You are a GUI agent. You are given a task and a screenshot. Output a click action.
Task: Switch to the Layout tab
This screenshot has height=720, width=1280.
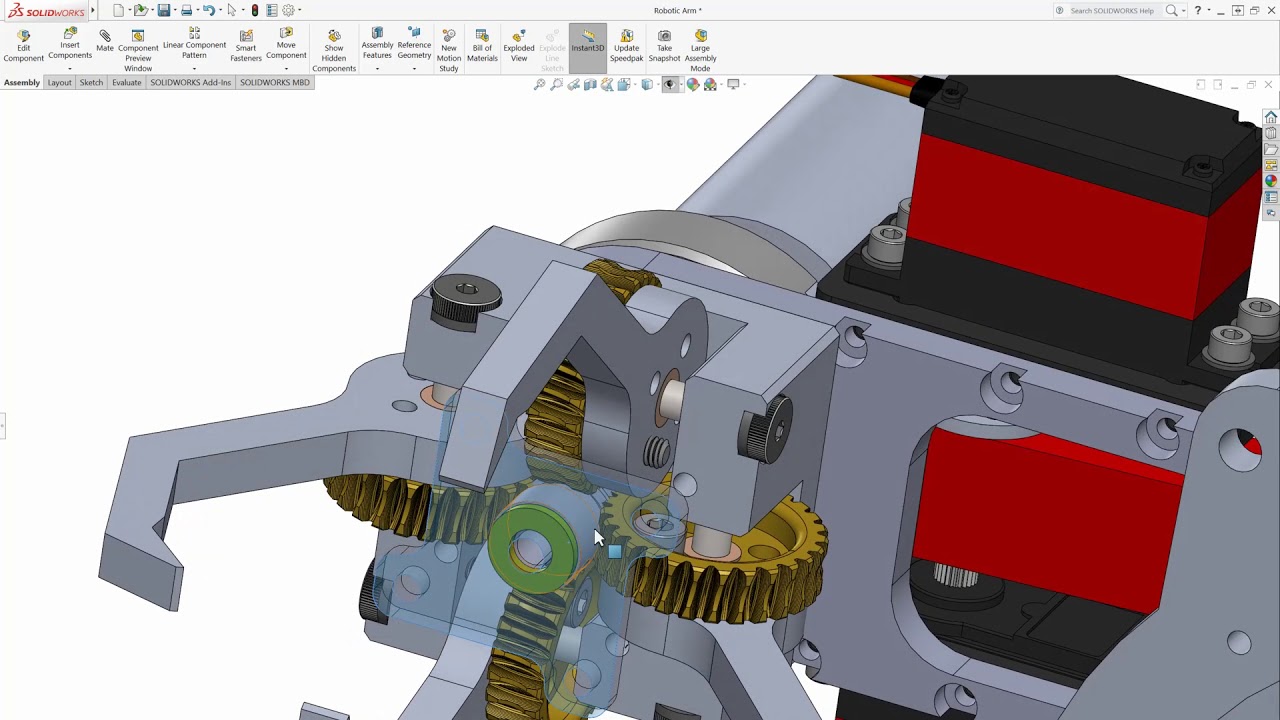(59, 82)
